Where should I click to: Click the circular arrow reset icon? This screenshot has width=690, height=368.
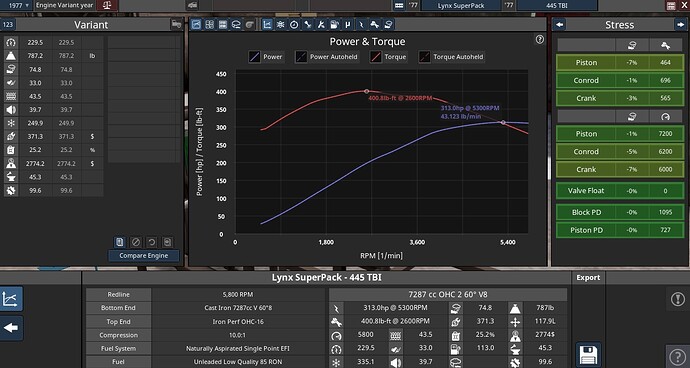coord(151,242)
